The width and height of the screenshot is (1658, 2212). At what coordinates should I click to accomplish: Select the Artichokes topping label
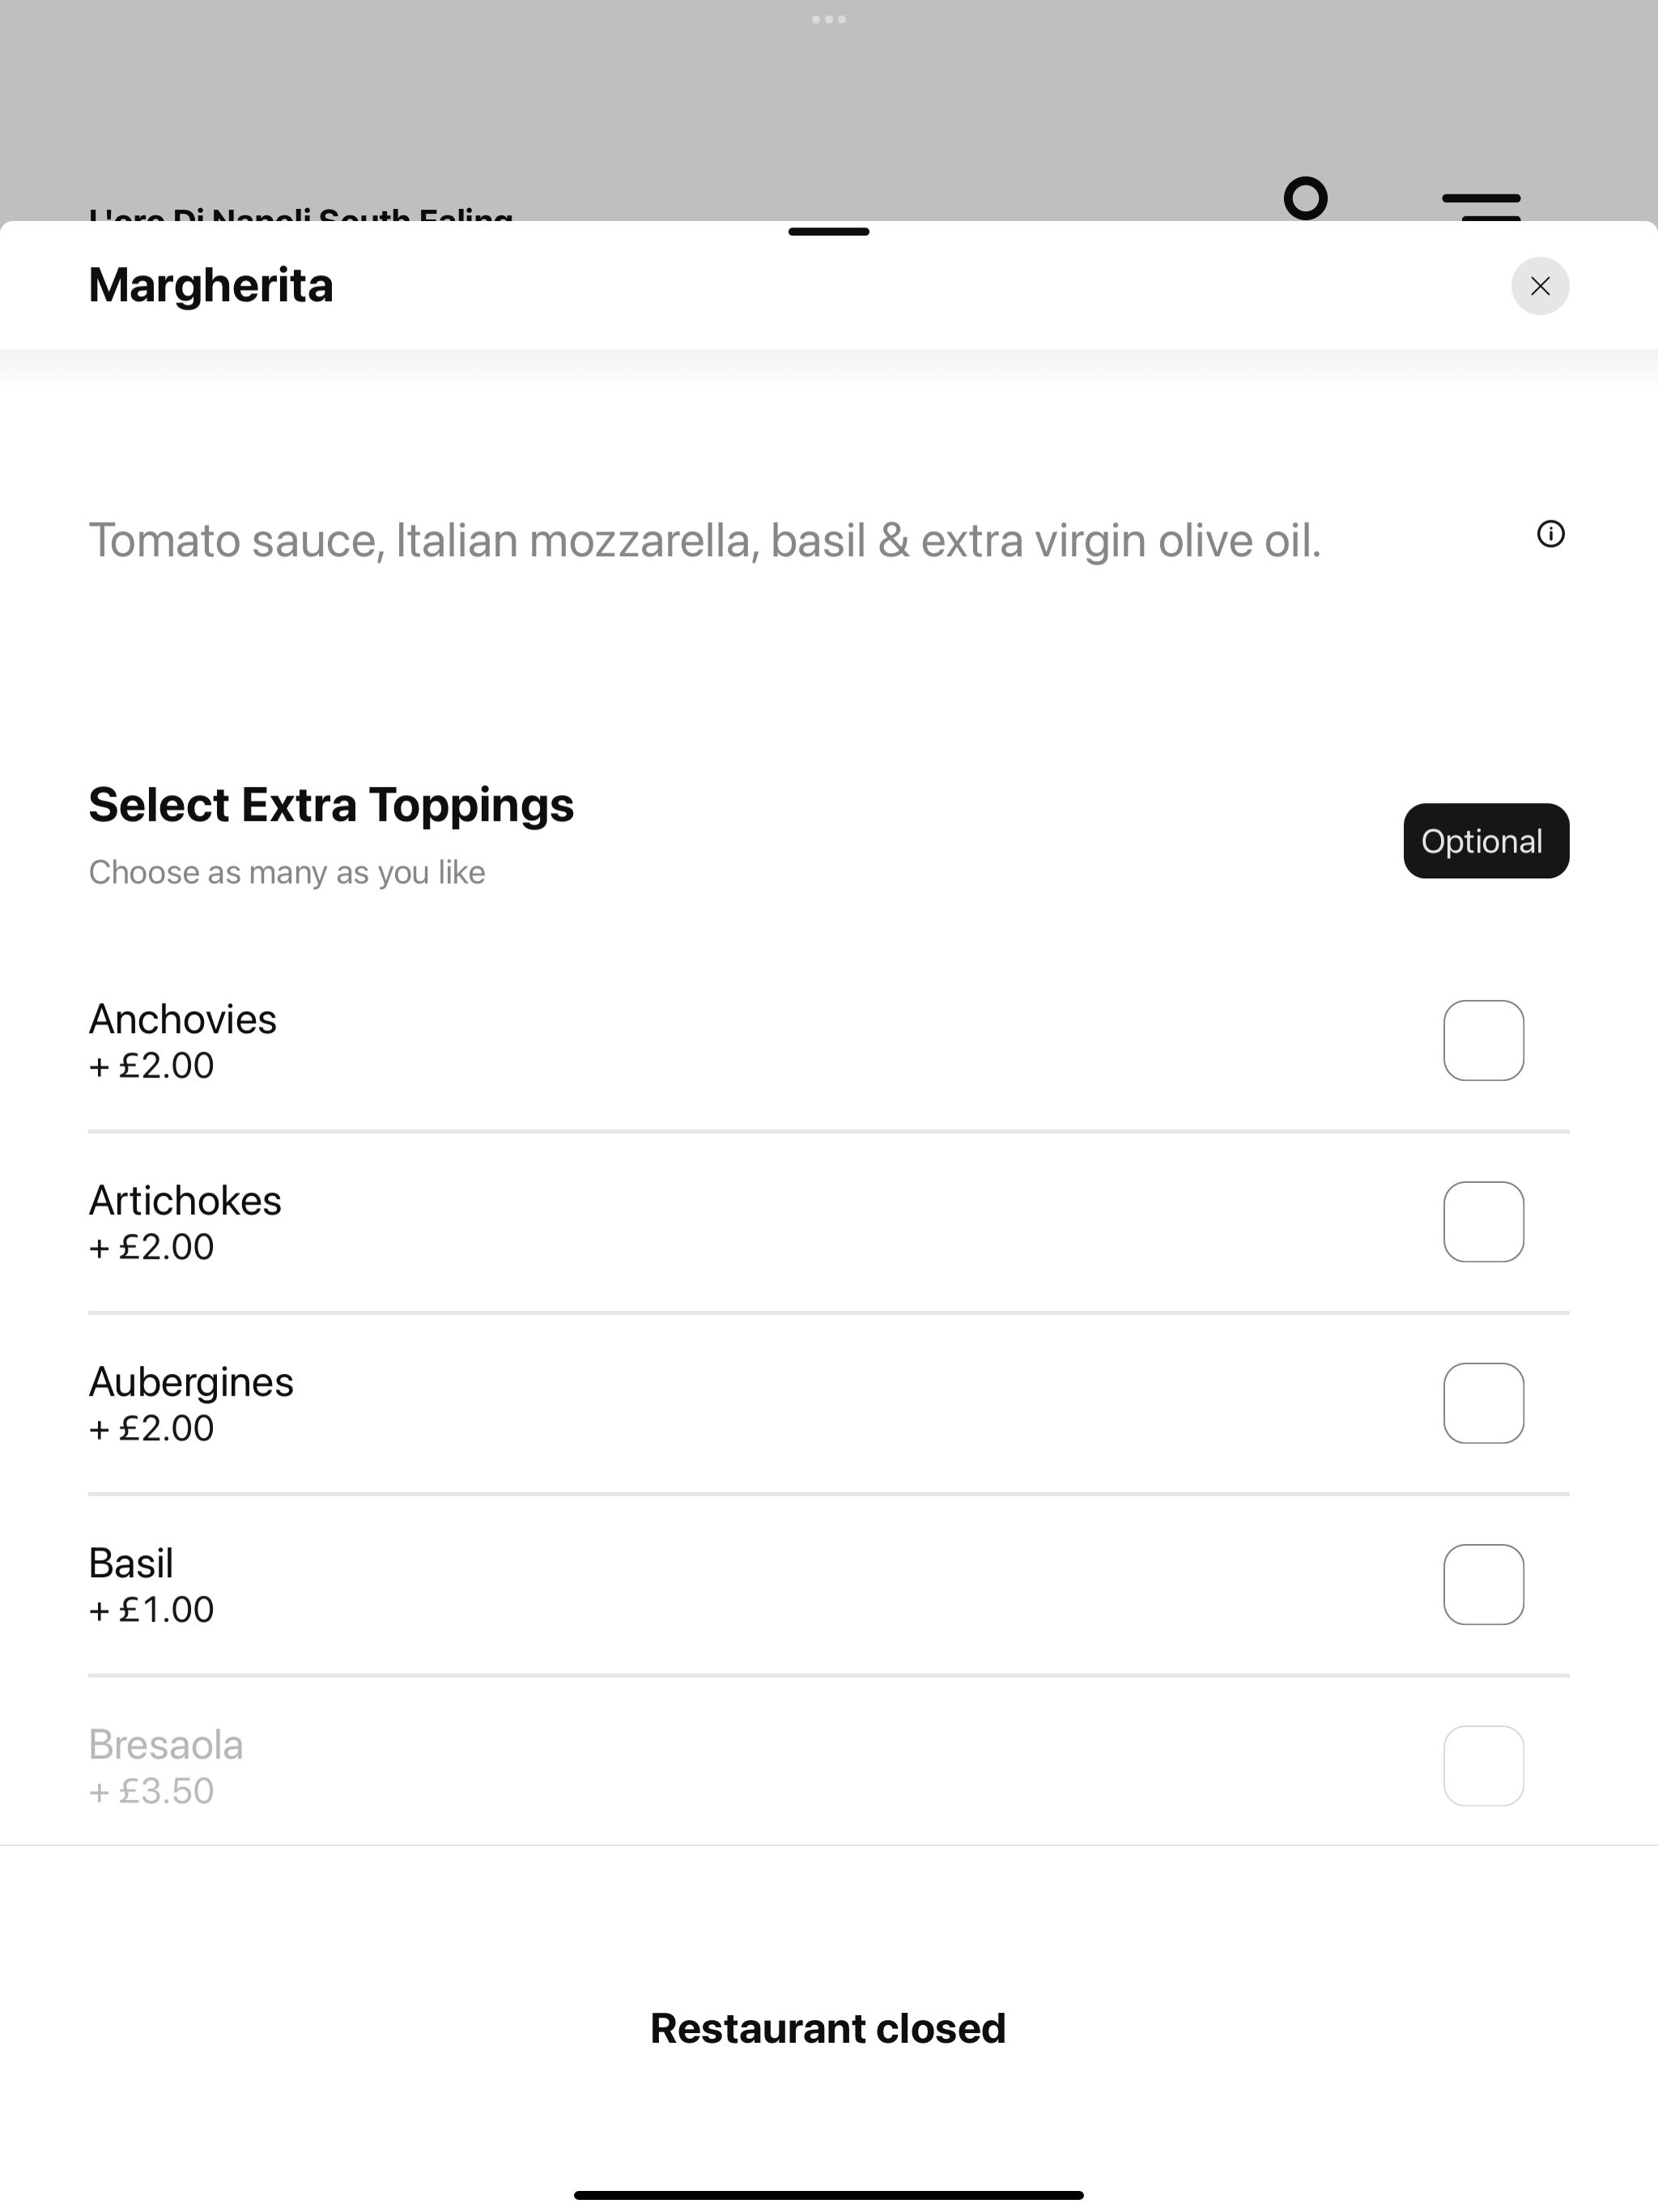185,1200
